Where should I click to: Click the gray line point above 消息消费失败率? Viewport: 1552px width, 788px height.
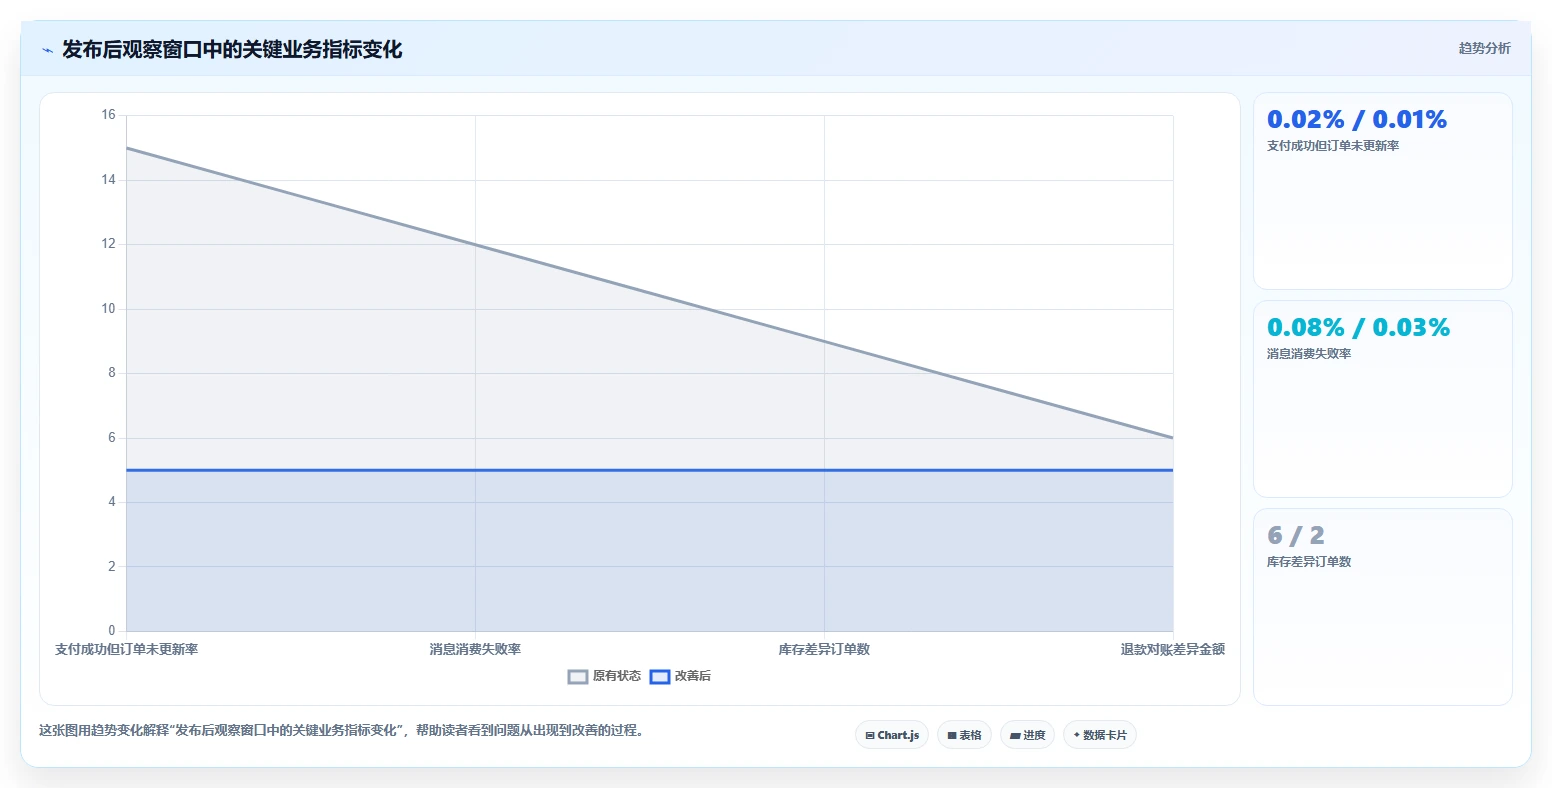coord(475,244)
